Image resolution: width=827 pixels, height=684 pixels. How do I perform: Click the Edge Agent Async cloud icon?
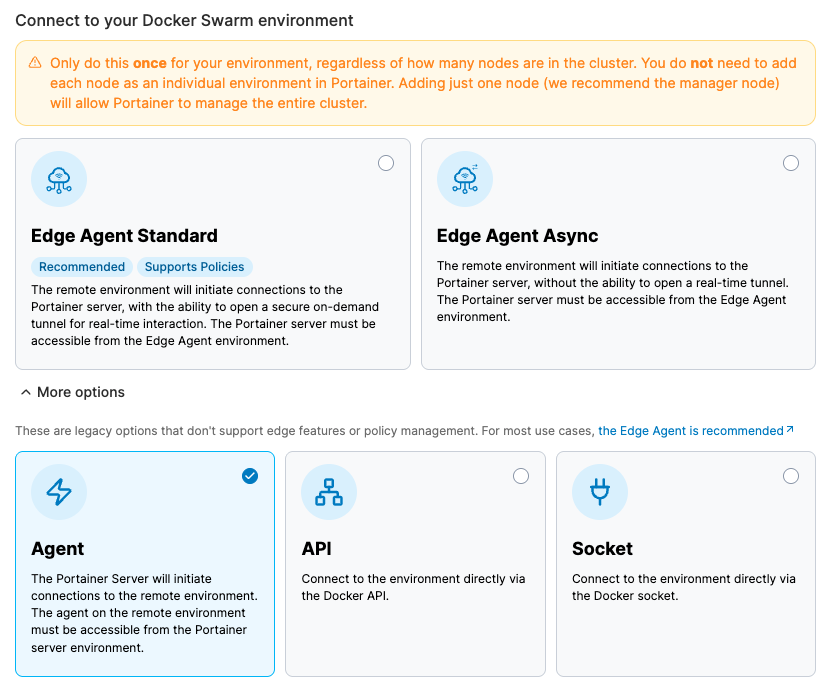pos(465,179)
